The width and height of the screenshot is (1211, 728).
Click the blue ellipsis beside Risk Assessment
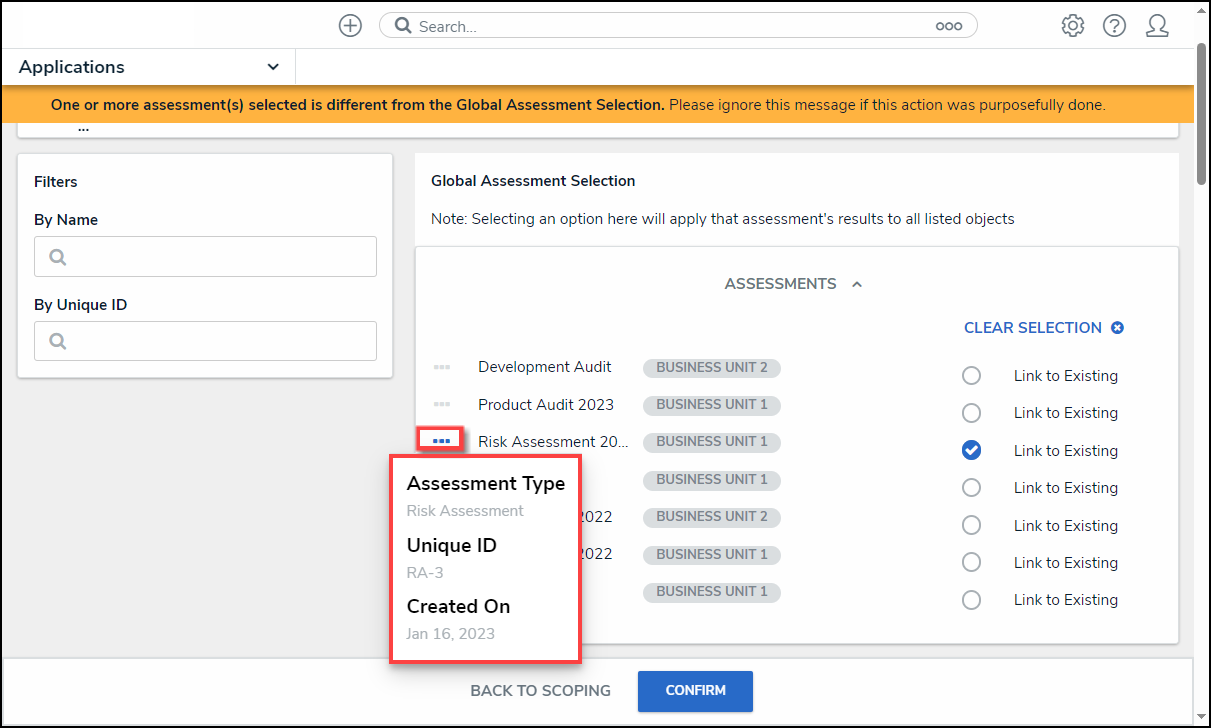point(442,440)
